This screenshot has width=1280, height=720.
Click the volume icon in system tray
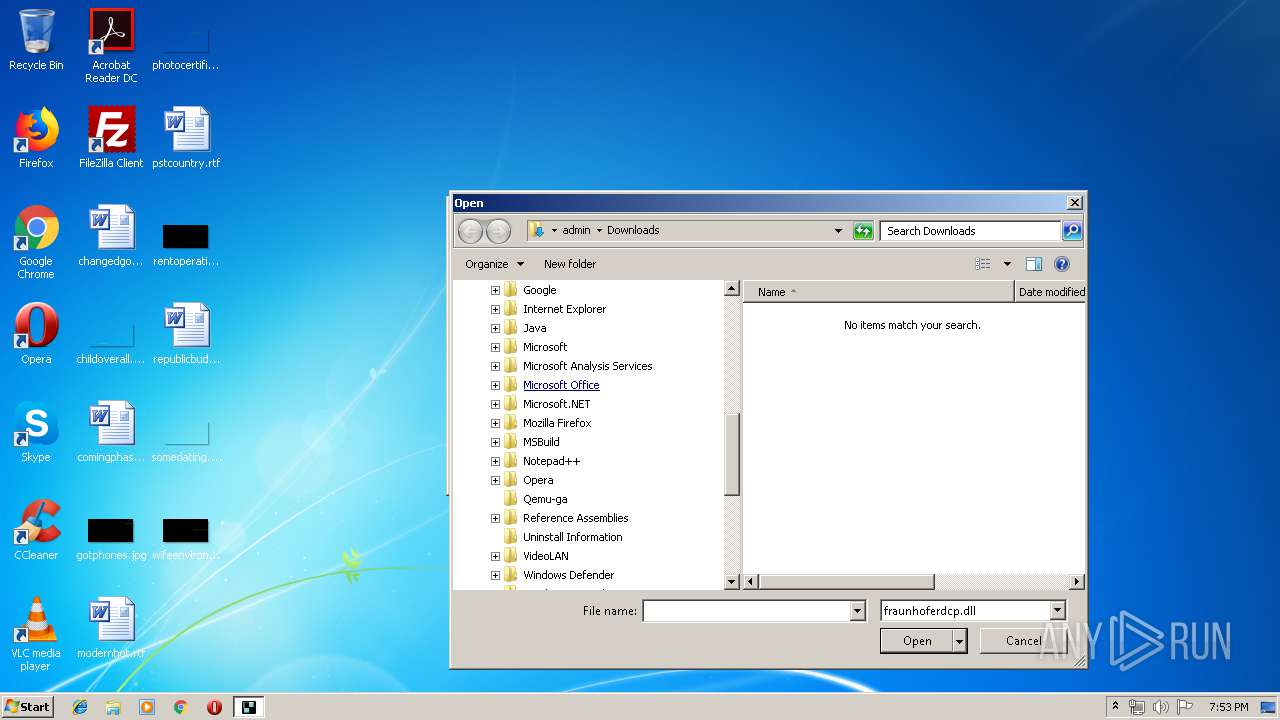point(1160,707)
